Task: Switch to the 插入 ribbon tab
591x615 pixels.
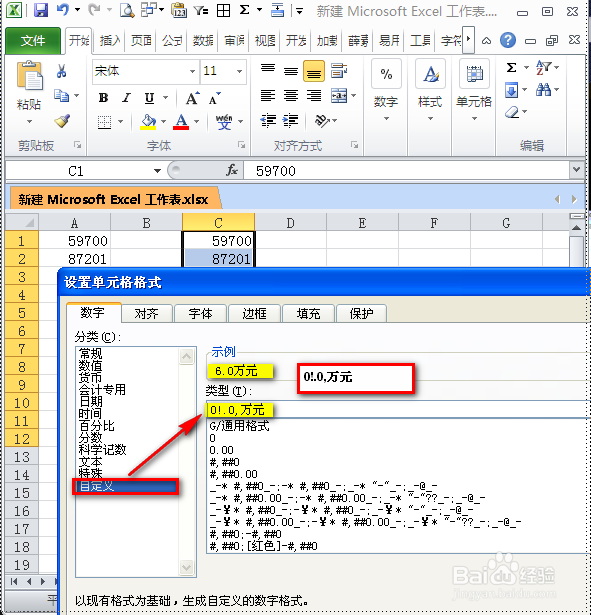Action: 109,40
